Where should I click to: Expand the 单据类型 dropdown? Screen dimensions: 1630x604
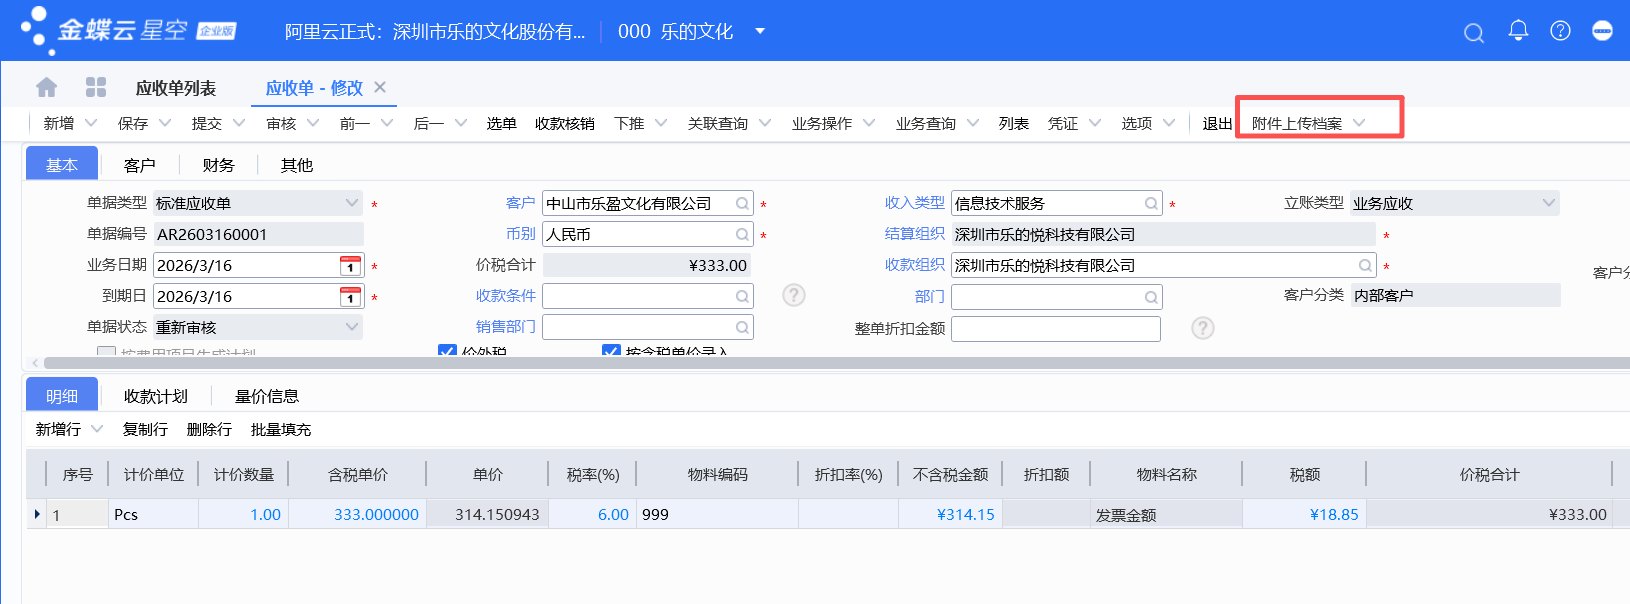[351, 203]
